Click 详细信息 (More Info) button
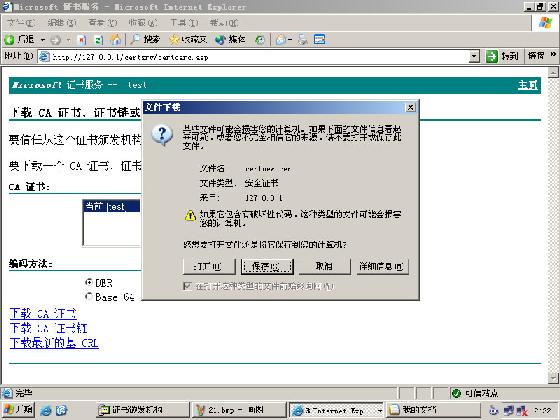Image resolution: width=560 pixels, height=420 pixels. 382,266
